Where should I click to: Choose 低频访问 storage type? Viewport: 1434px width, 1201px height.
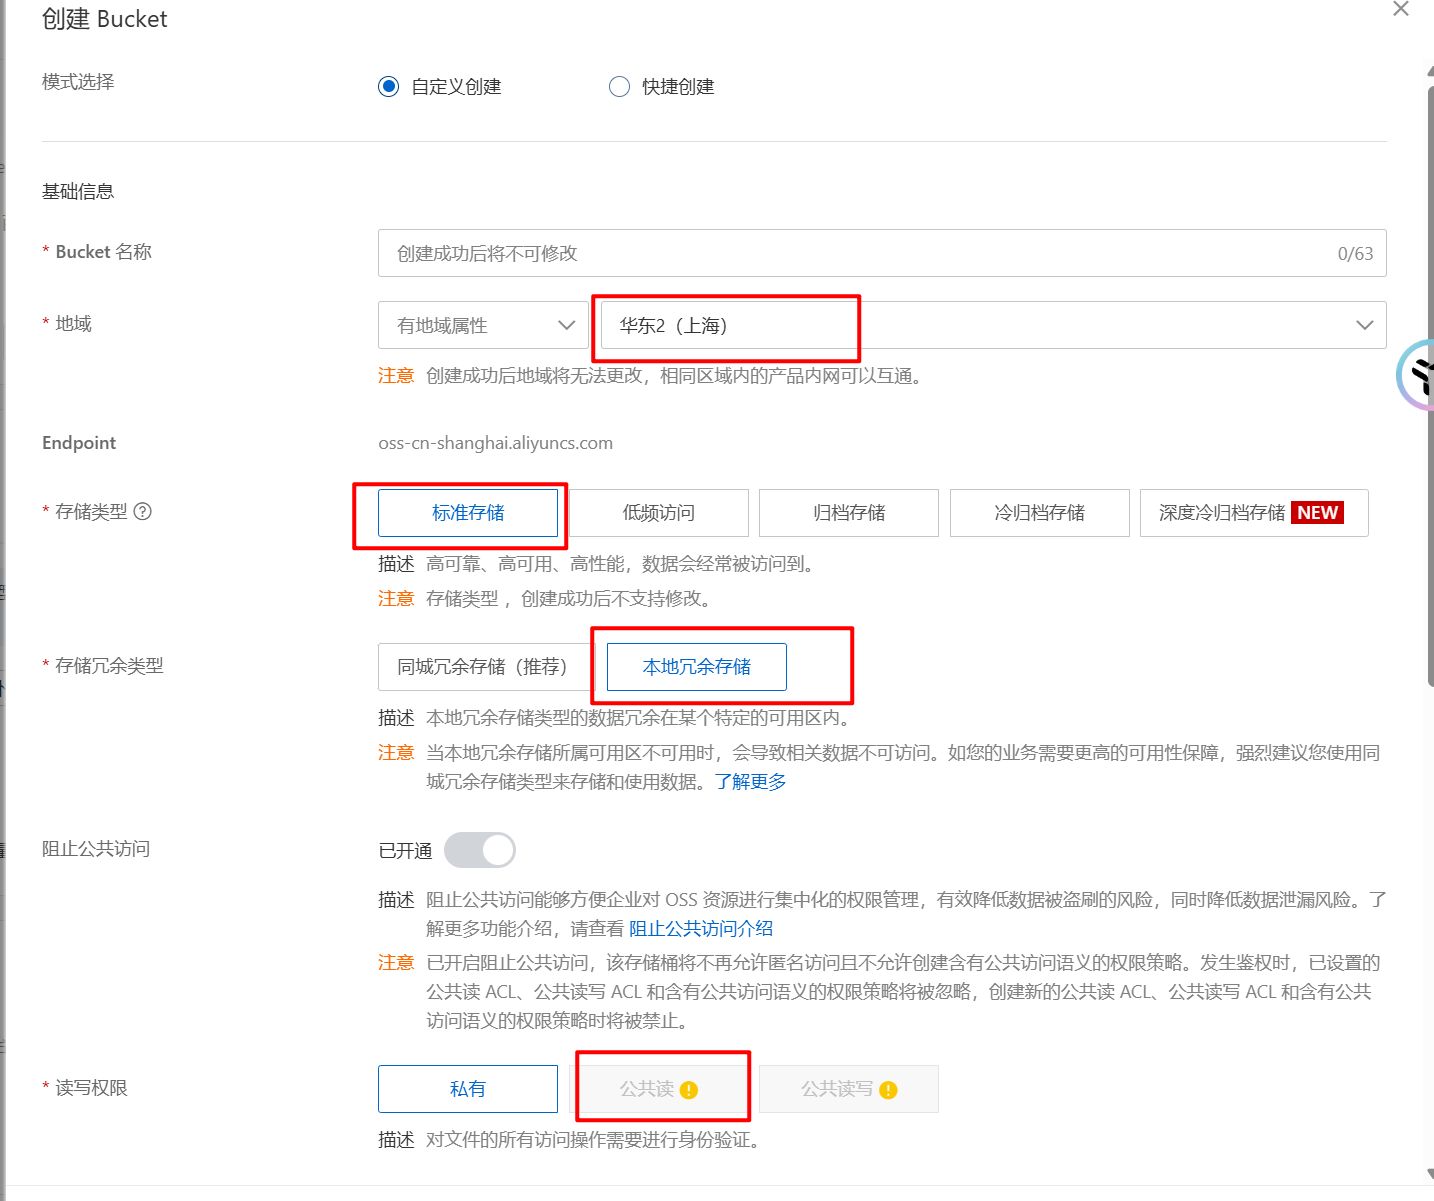(658, 513)
